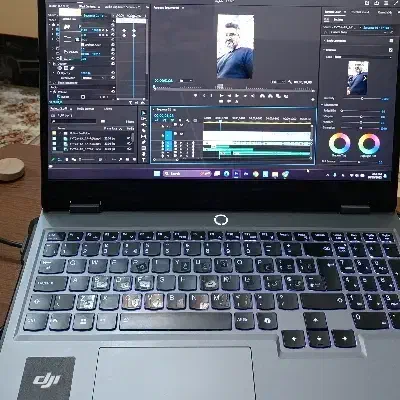
Task: Open Task View on the taskbar
Action: pyautogui.click(x=217, y=174)
